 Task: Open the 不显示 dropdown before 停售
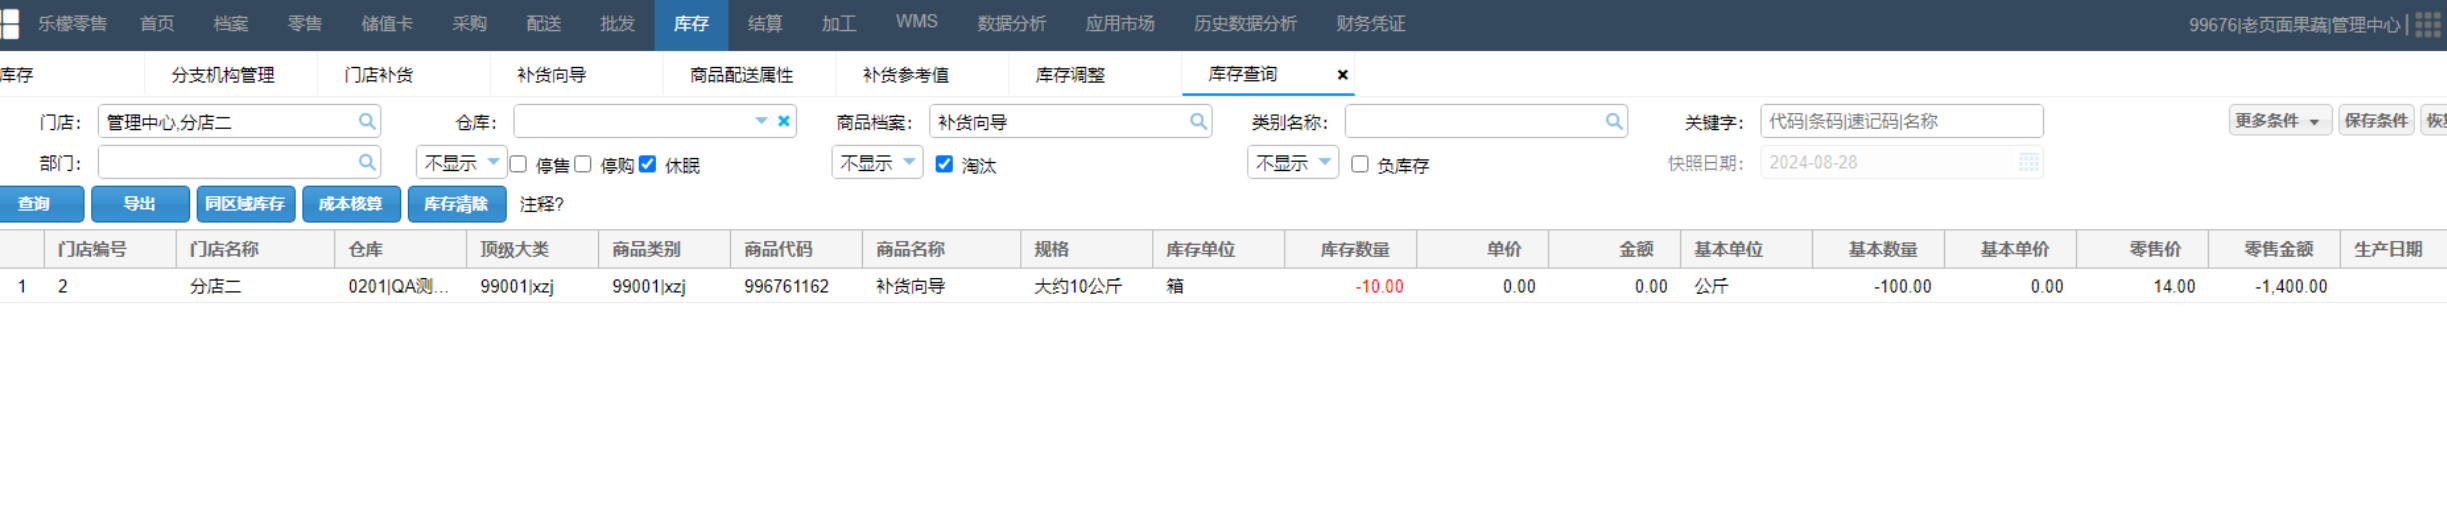point(461,162)
